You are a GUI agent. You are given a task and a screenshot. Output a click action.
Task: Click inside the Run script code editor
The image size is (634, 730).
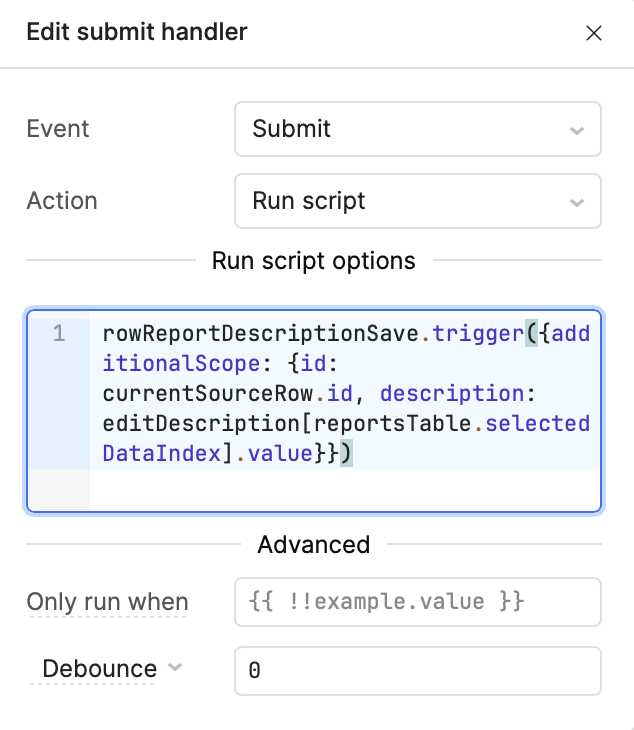(x=314, y=411)
